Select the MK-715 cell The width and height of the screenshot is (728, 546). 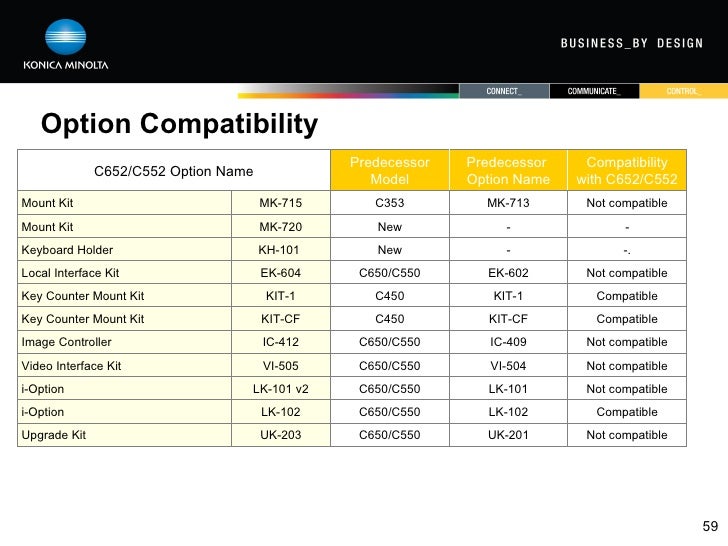coord(280,203)
